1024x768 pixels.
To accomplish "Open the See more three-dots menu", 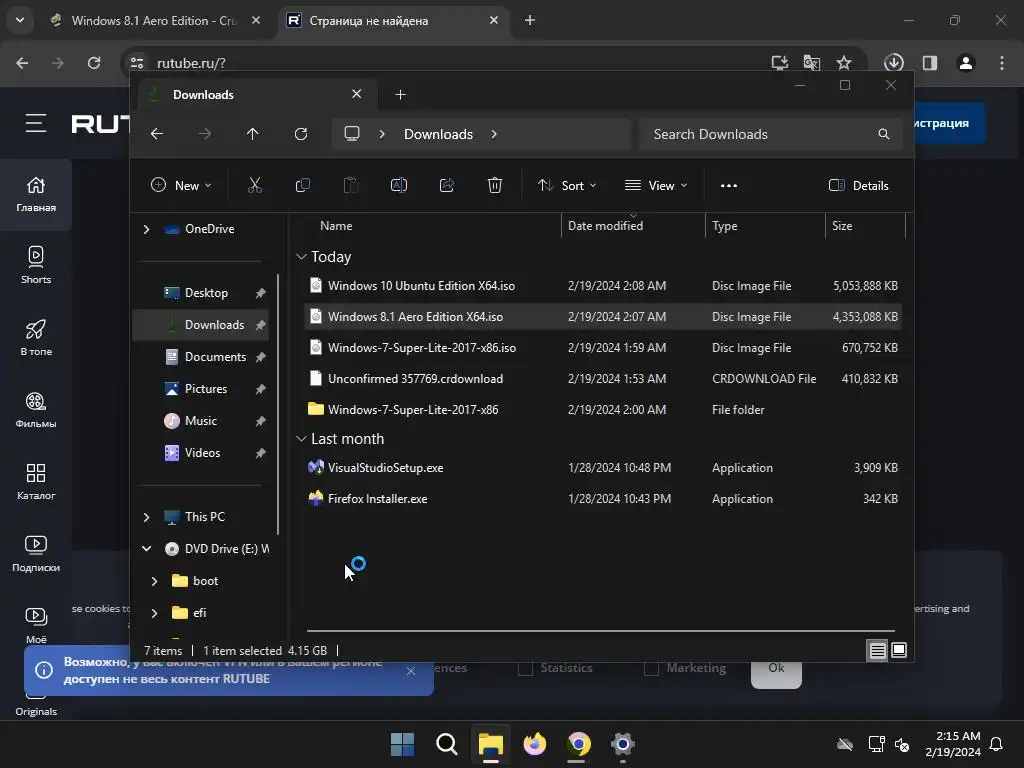I will (729, 185).
